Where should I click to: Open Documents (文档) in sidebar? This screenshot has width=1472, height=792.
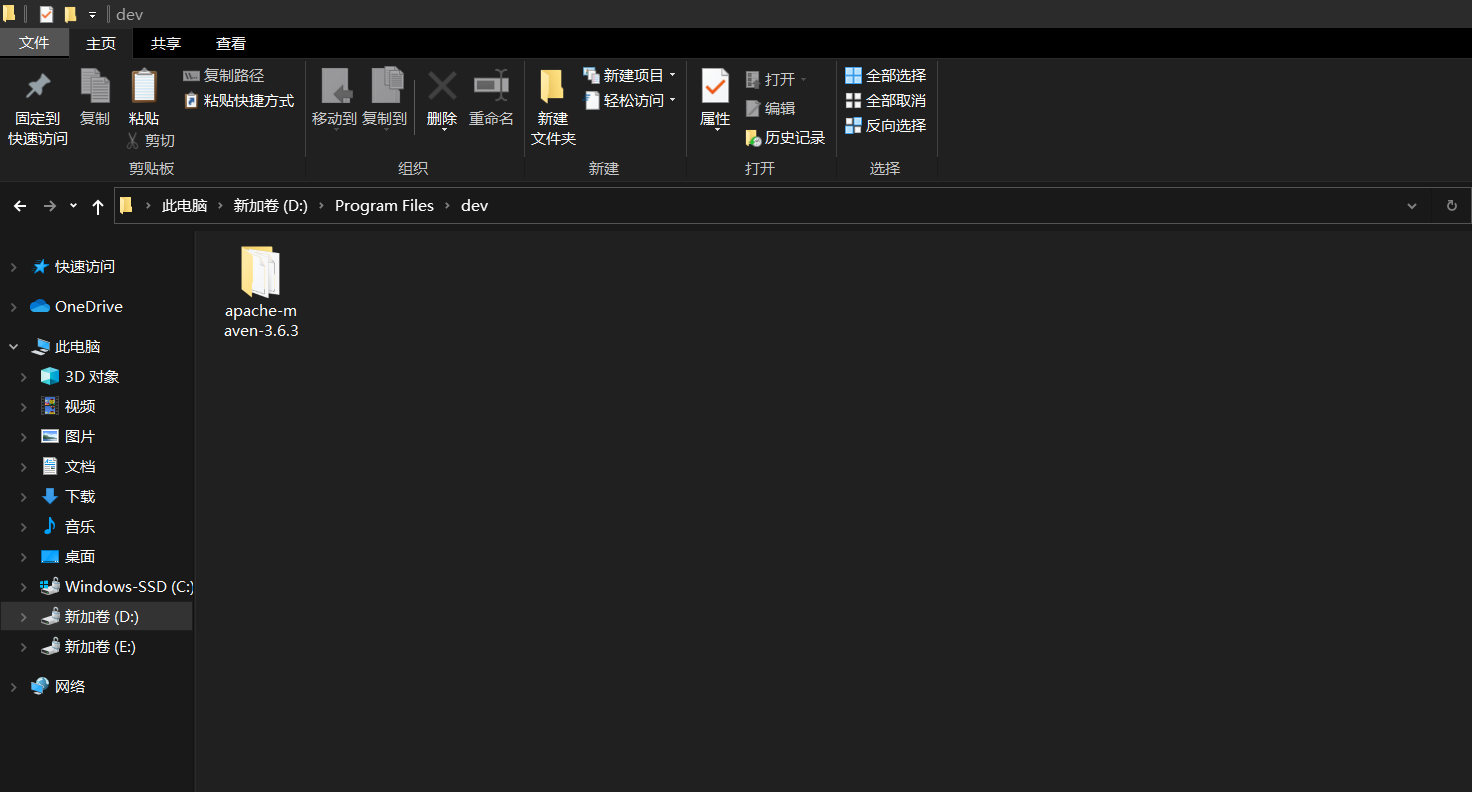[x=80, y=467]
